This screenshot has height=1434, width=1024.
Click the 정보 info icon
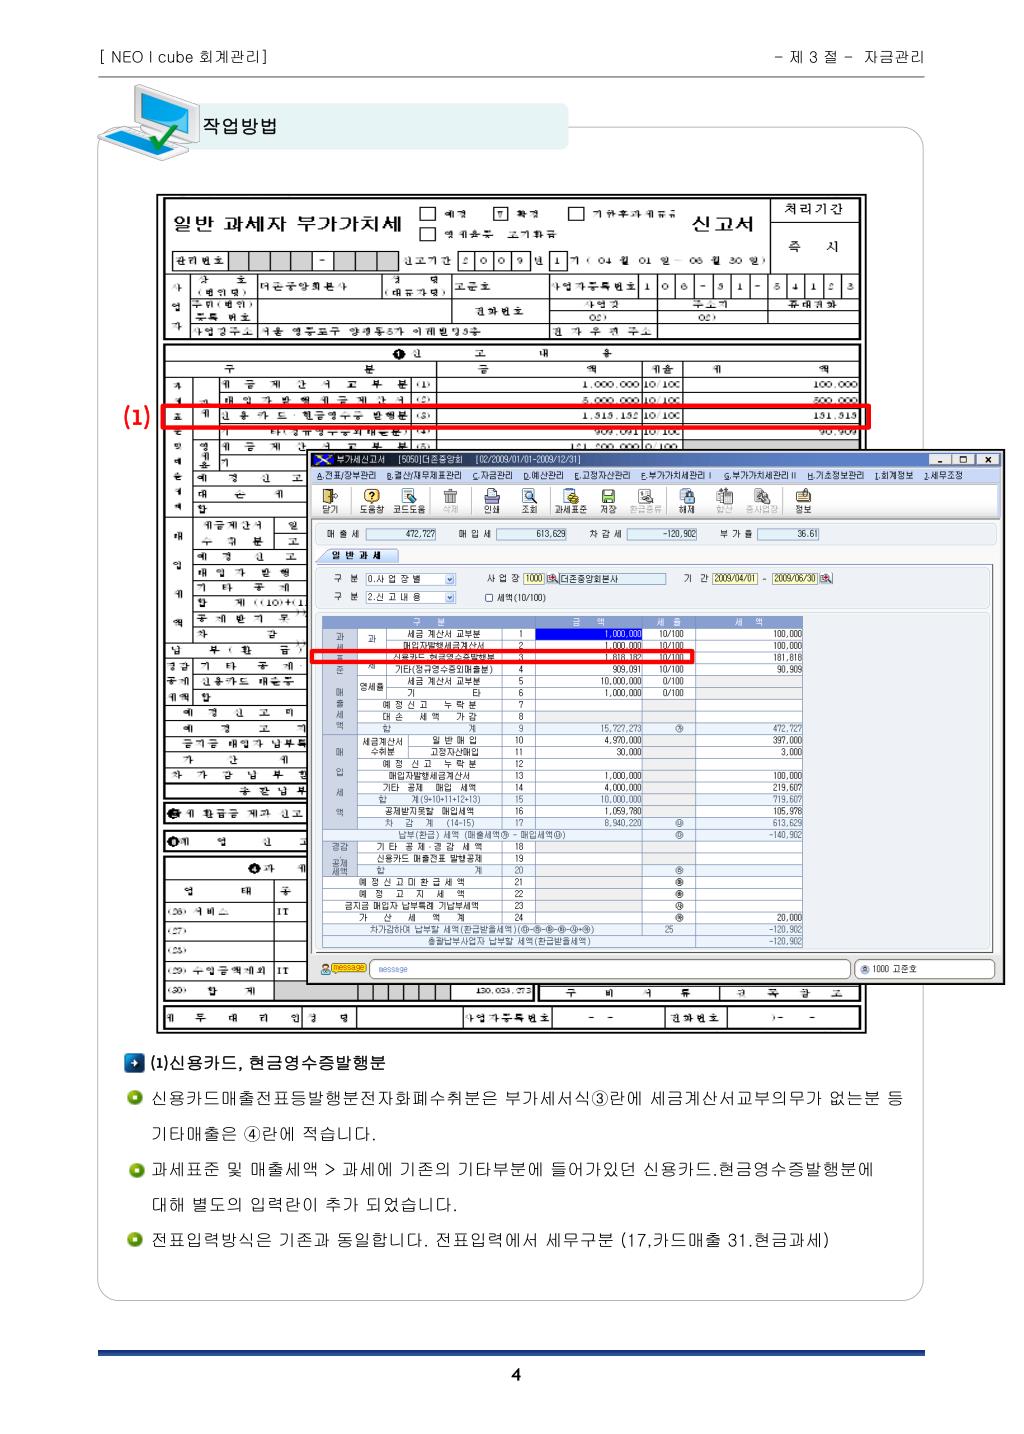[803, 500]
